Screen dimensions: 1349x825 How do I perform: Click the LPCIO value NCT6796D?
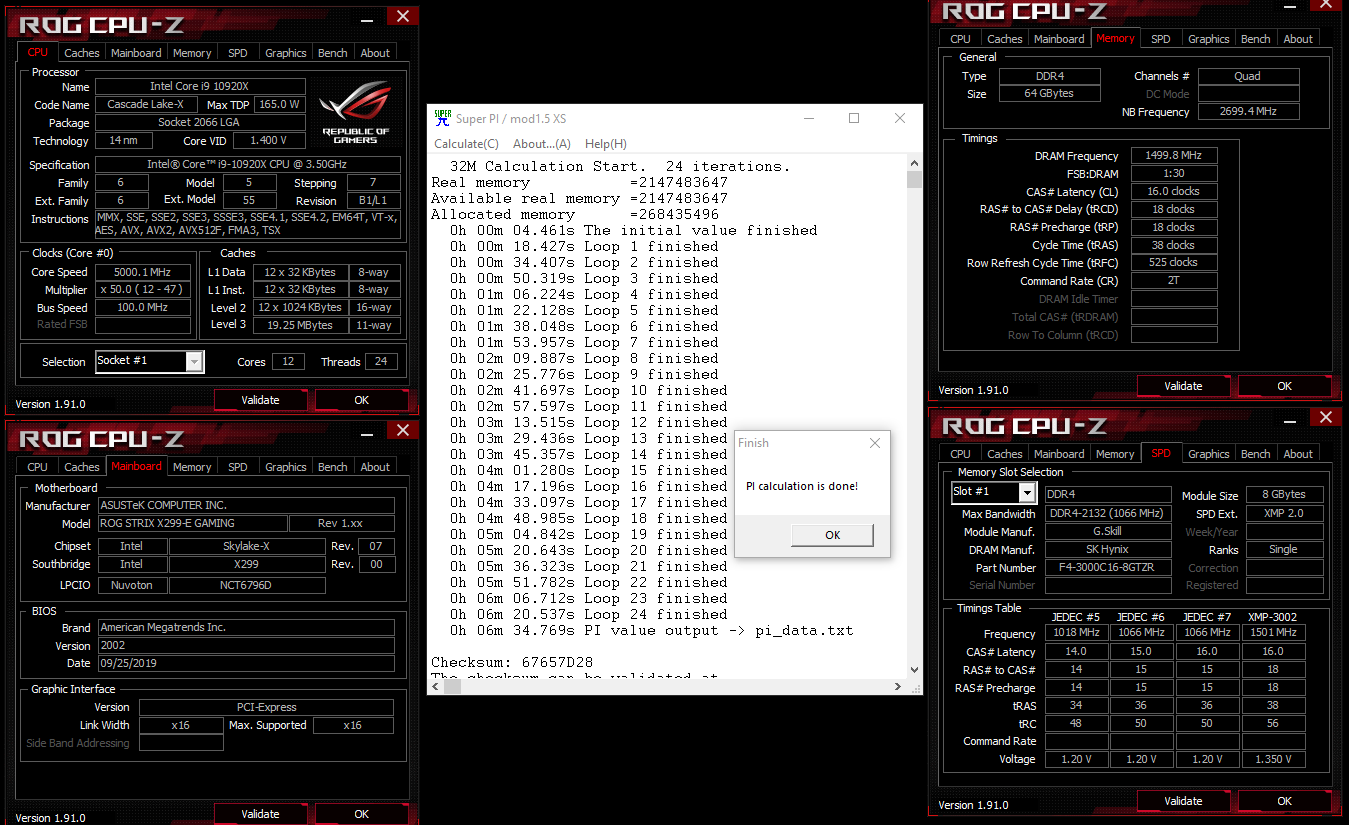(247, 585)
